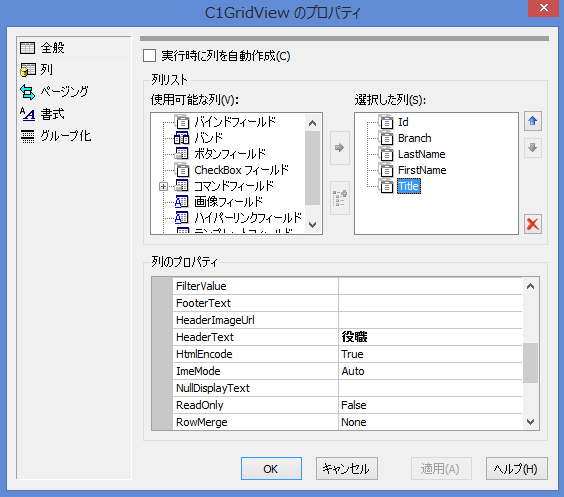The height and width of the screenshot is (497, 564).
Task: Click the グループ化 rows icon in sidebar
Action: pyautogui.click(x=28, y=136)
